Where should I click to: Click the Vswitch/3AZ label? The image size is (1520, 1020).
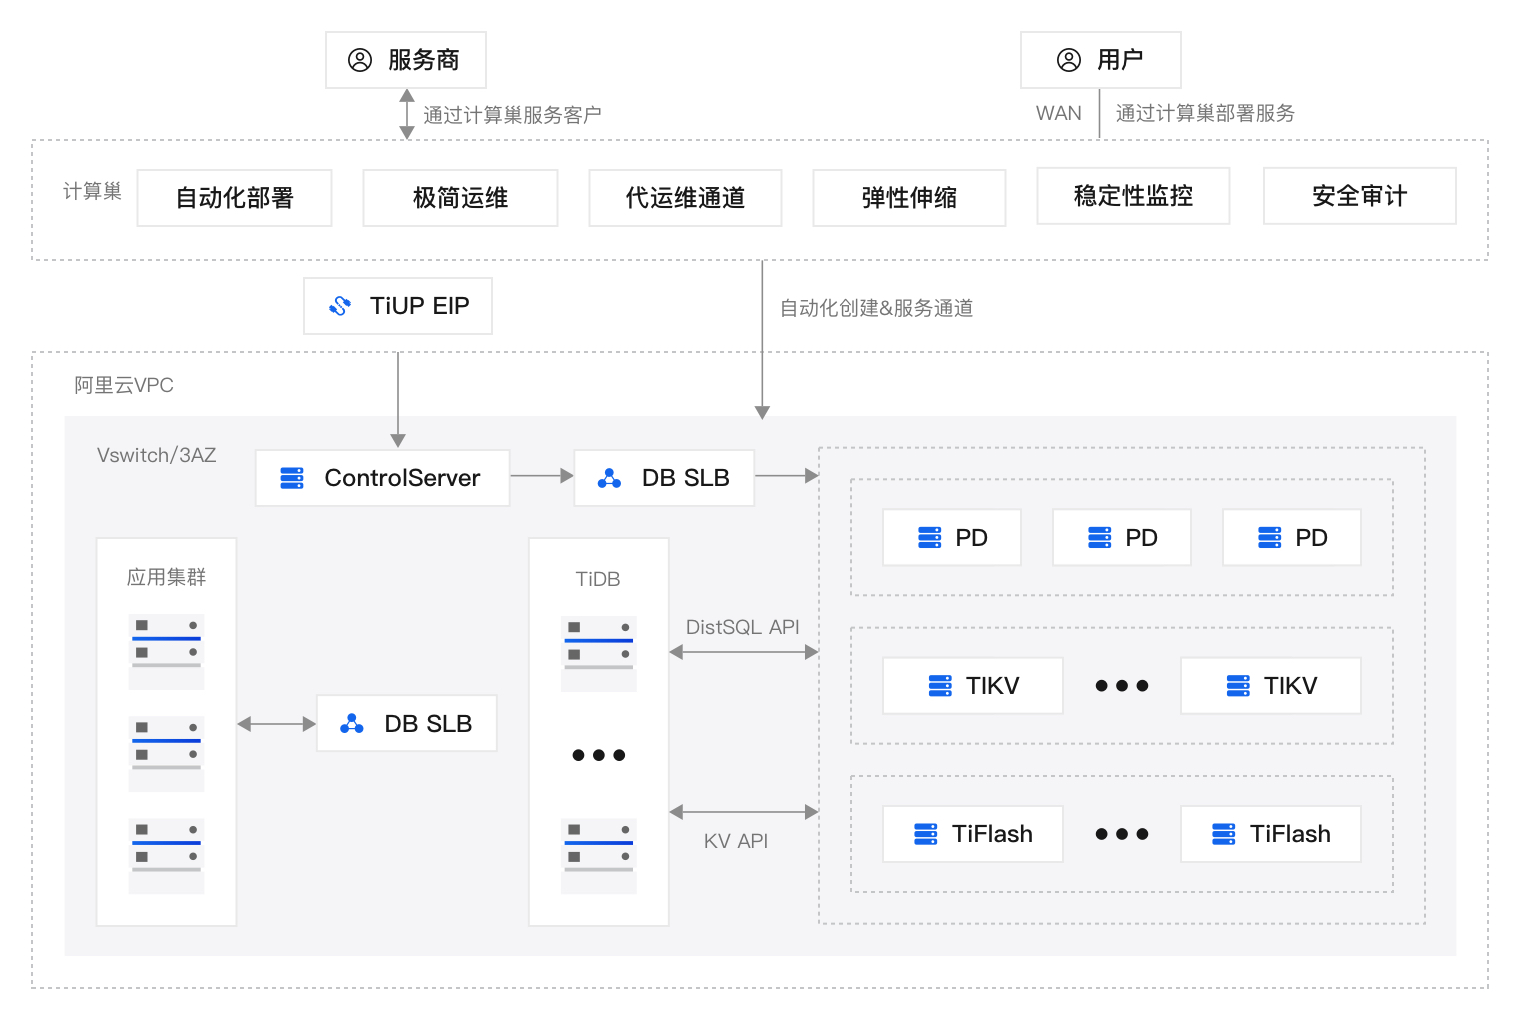[x=157, y=455]
